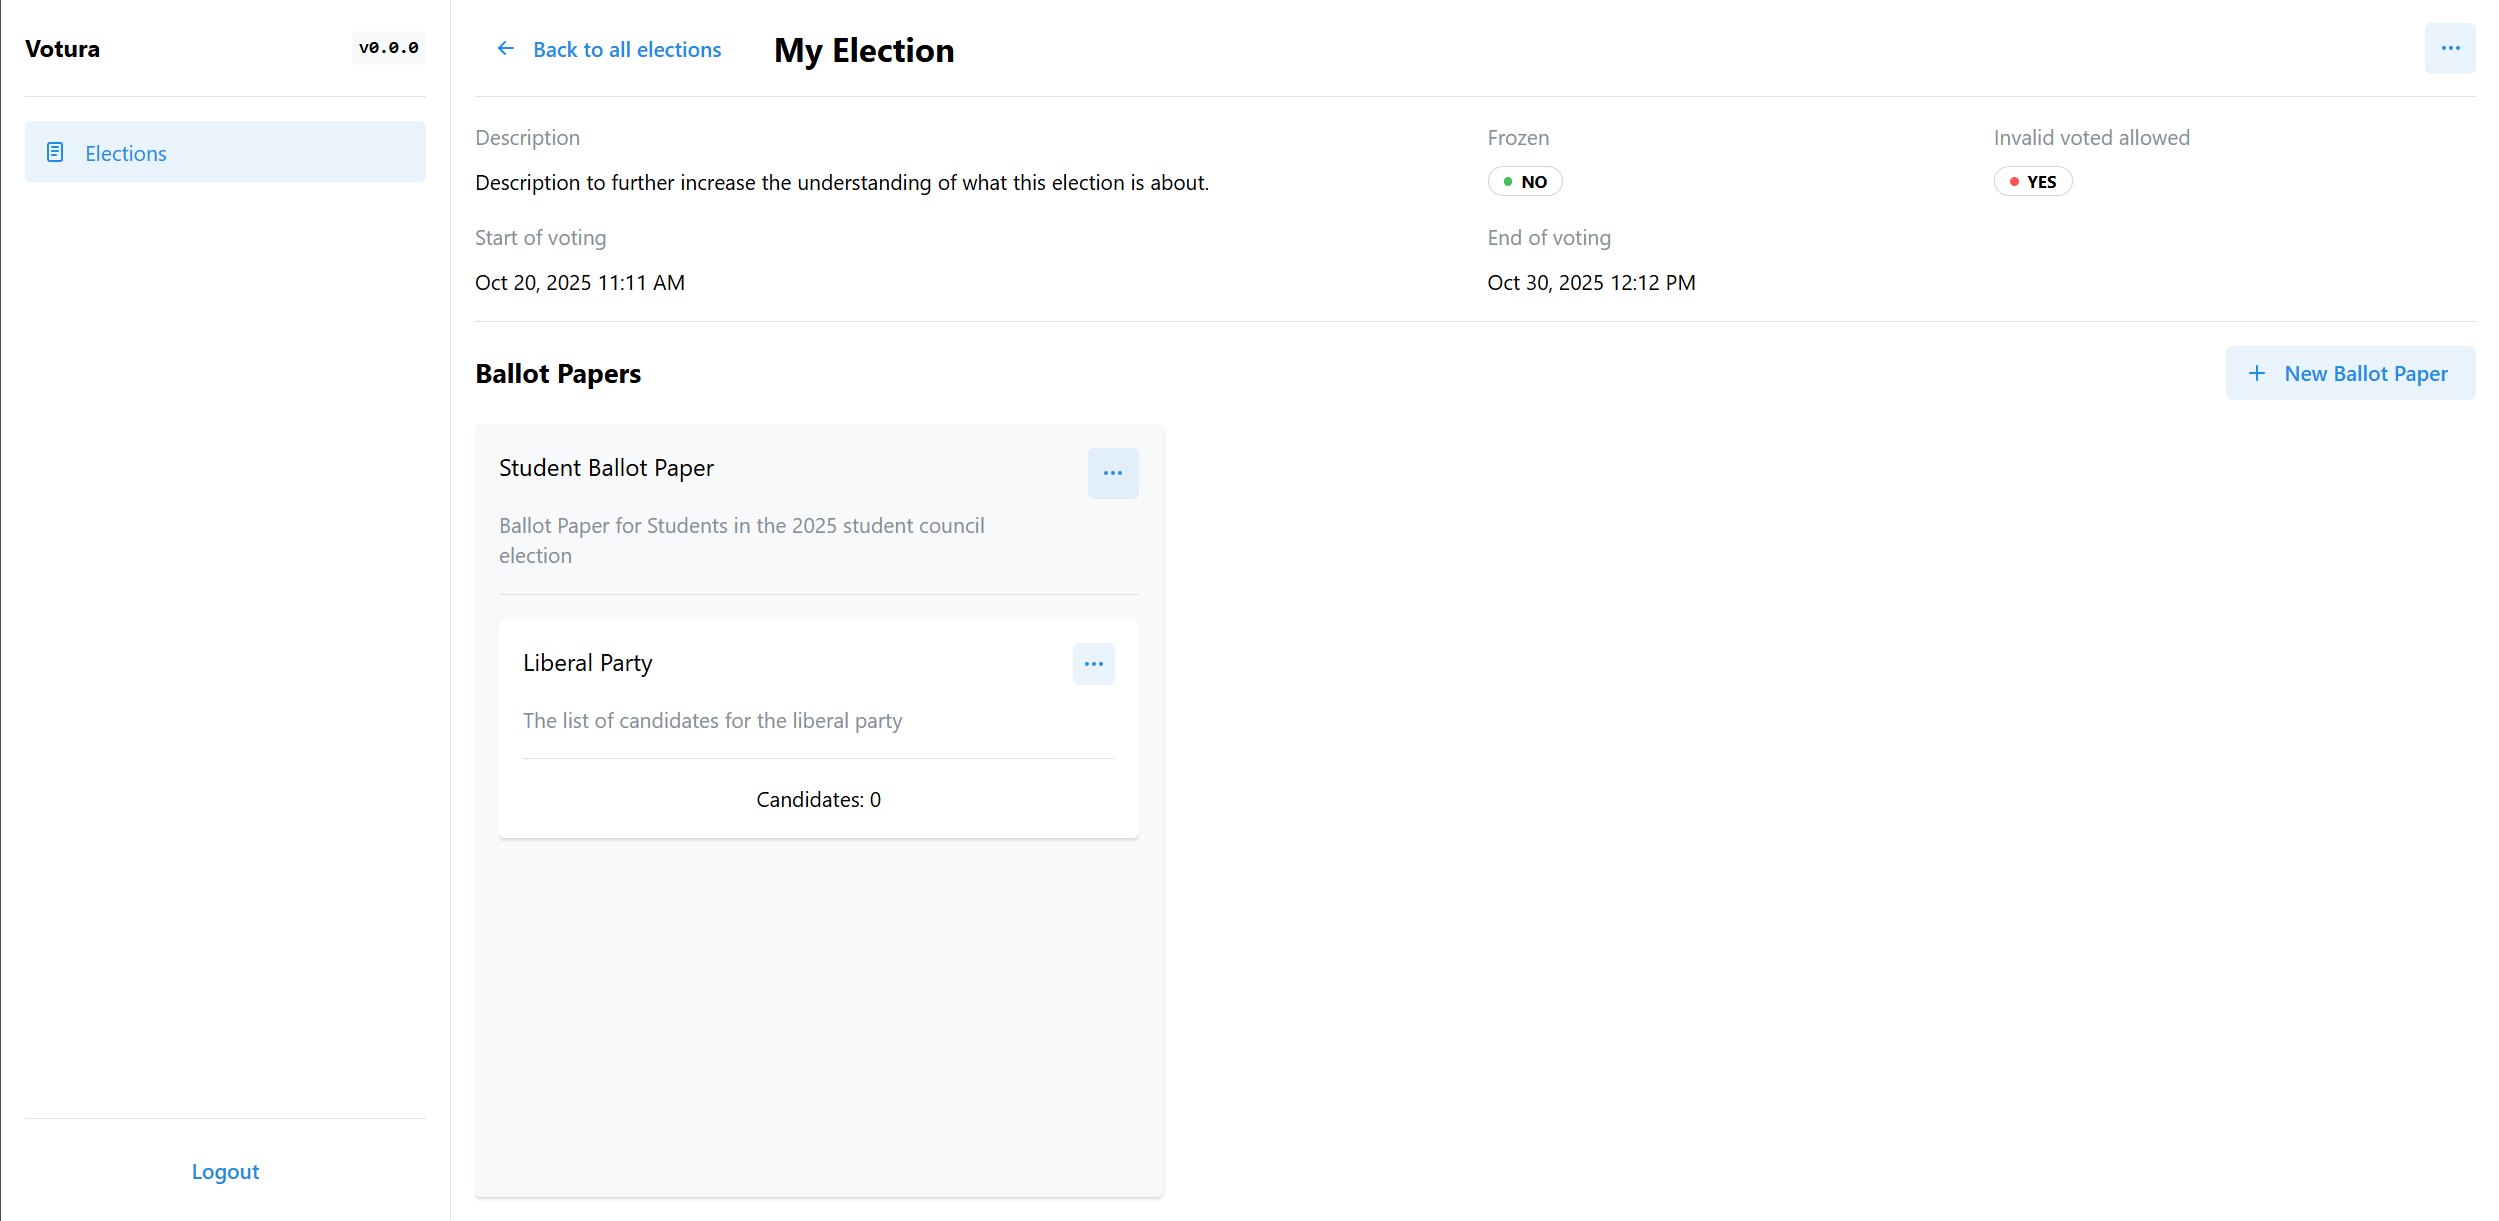Click the My Election heading
2499x1221 pixels.
[864, 50]
